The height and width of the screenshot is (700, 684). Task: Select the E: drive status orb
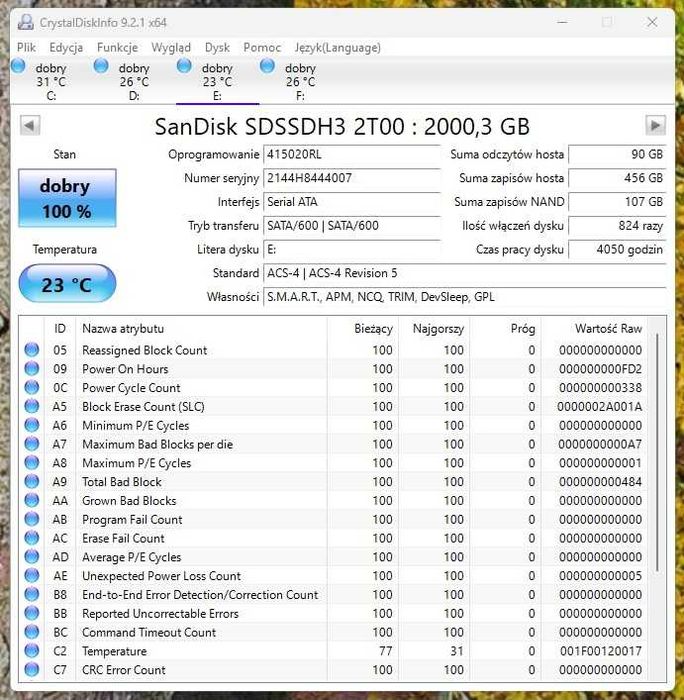pyautogui.click(x=184, y=66)
